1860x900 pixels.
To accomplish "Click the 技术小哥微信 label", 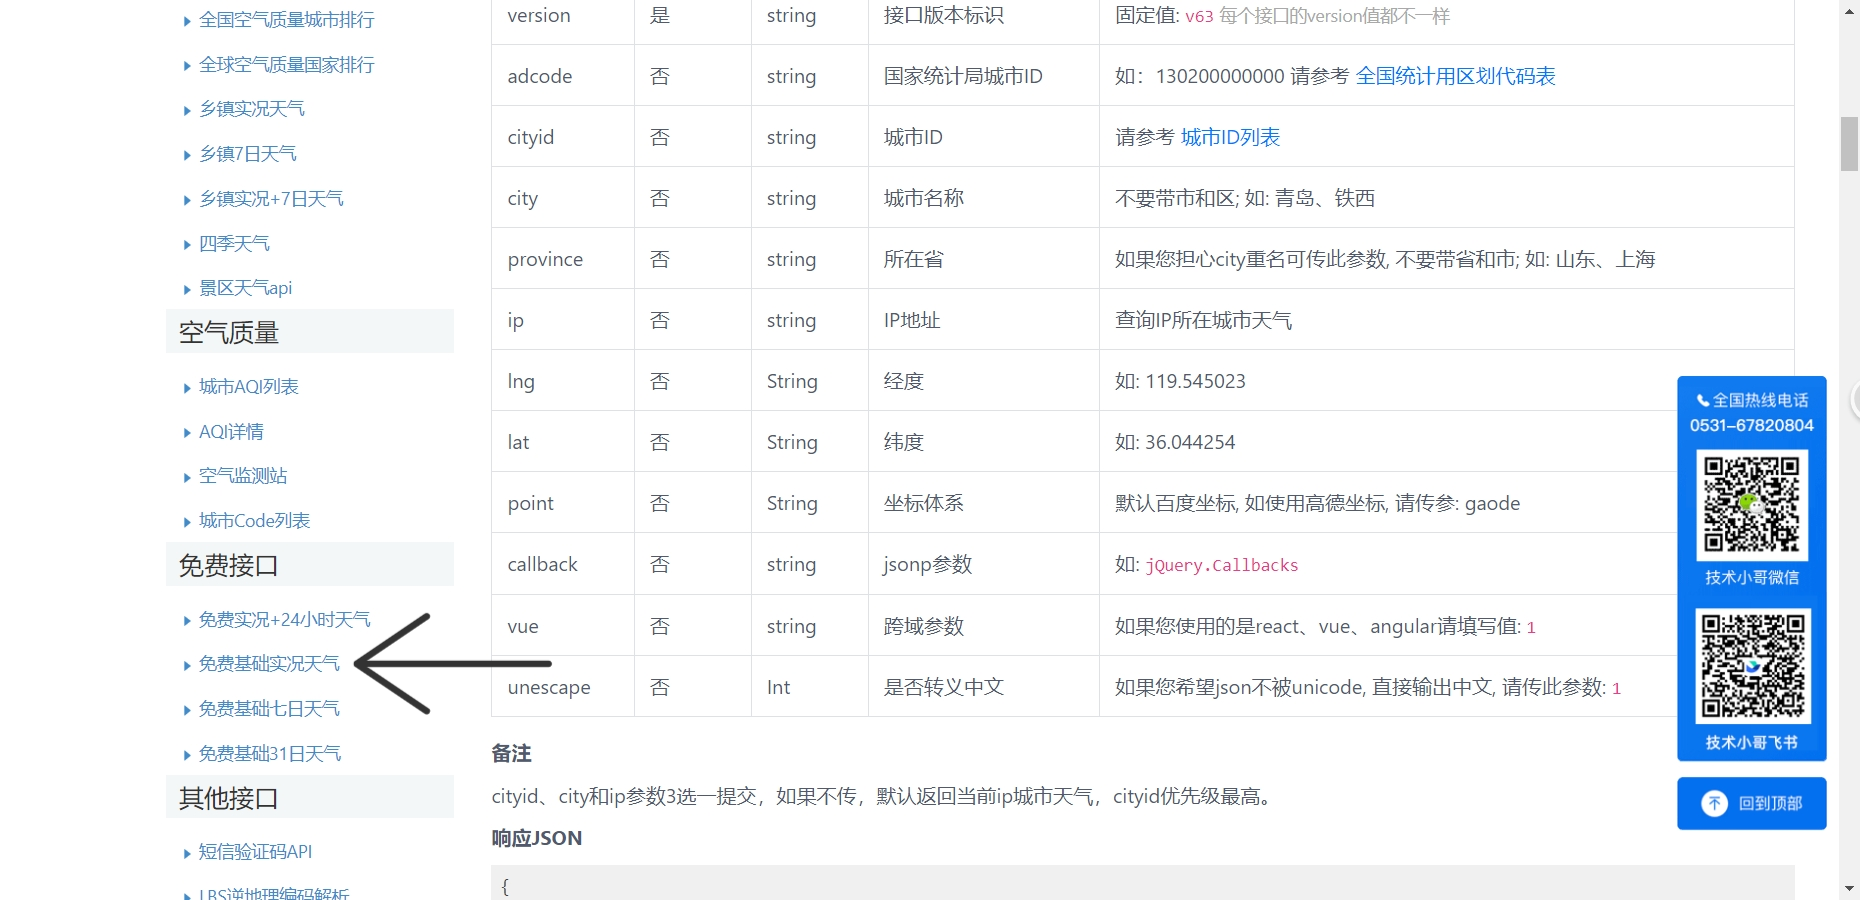I will [1752, 578].
